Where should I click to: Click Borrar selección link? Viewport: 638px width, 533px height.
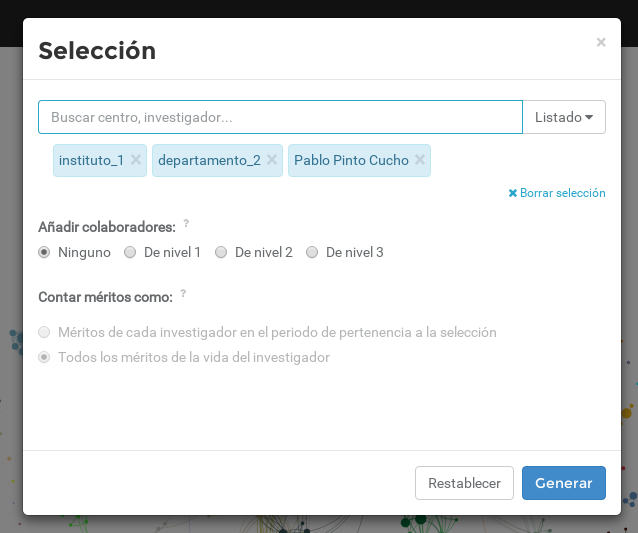click(557, 193)
